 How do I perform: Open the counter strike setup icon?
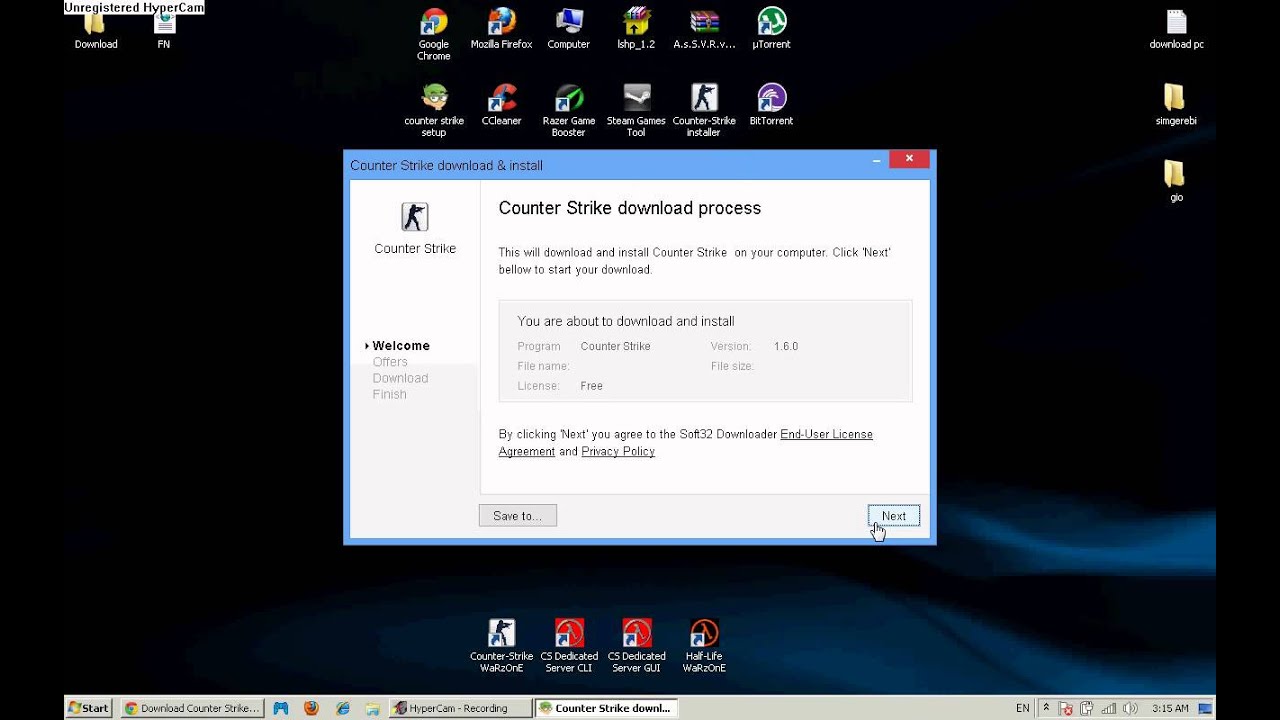pyautogui.click(x=434, y=110)
